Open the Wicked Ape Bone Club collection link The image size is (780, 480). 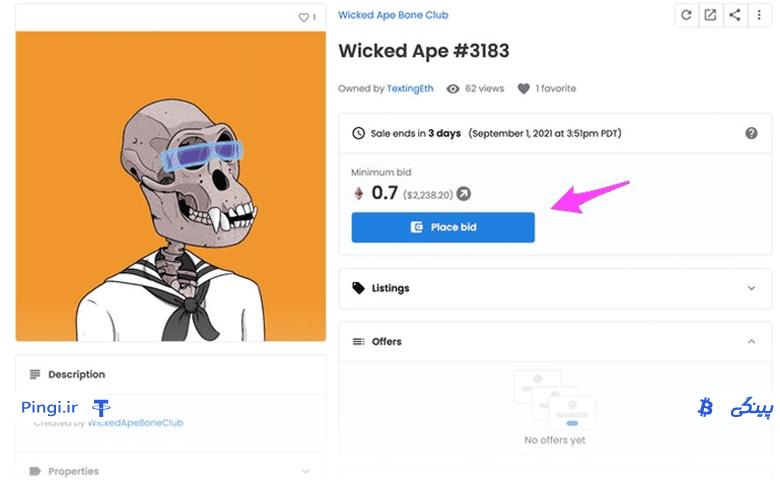click(x=393, y=15)
